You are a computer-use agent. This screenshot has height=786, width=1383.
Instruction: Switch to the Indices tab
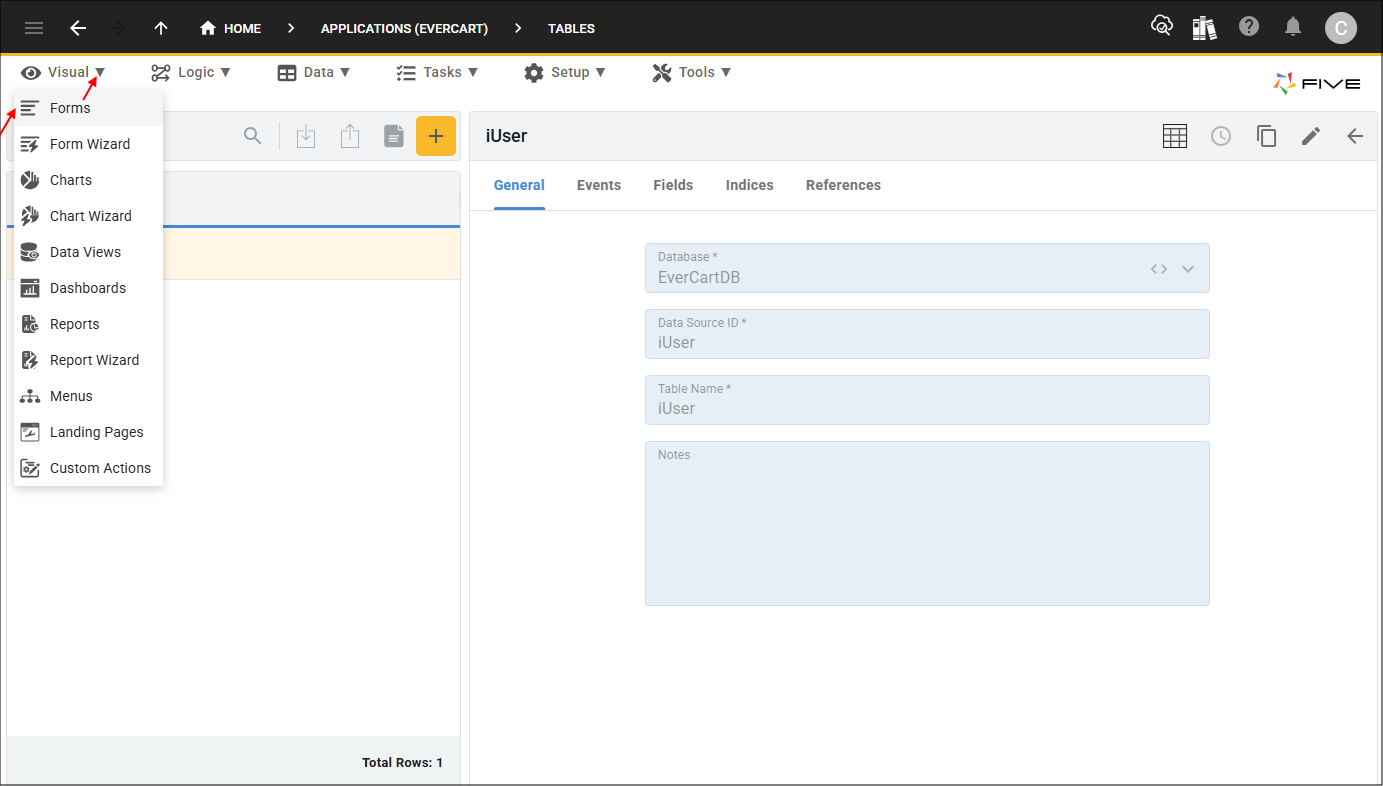(x=749, y=185)
